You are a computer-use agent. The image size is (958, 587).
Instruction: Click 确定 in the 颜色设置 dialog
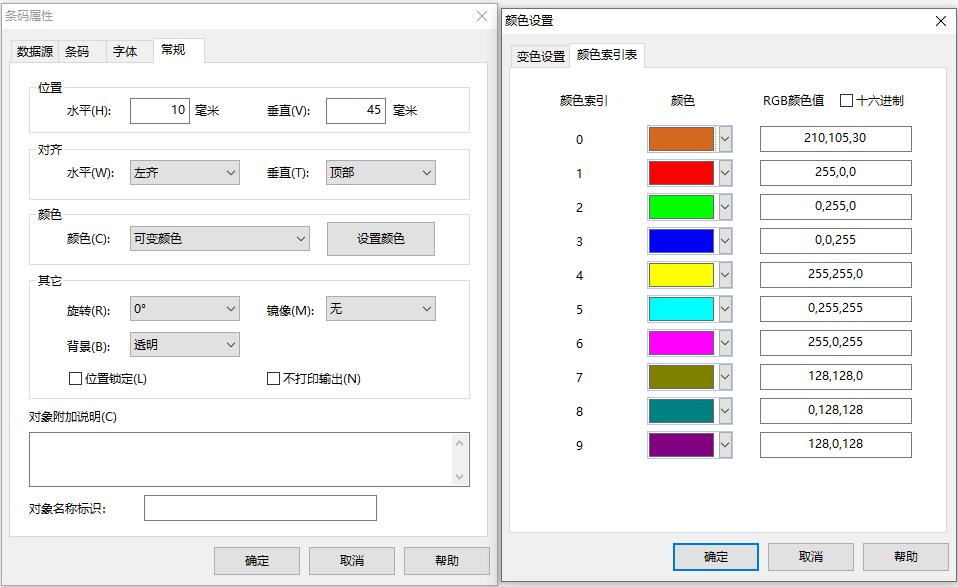click(x=716, y=557)
